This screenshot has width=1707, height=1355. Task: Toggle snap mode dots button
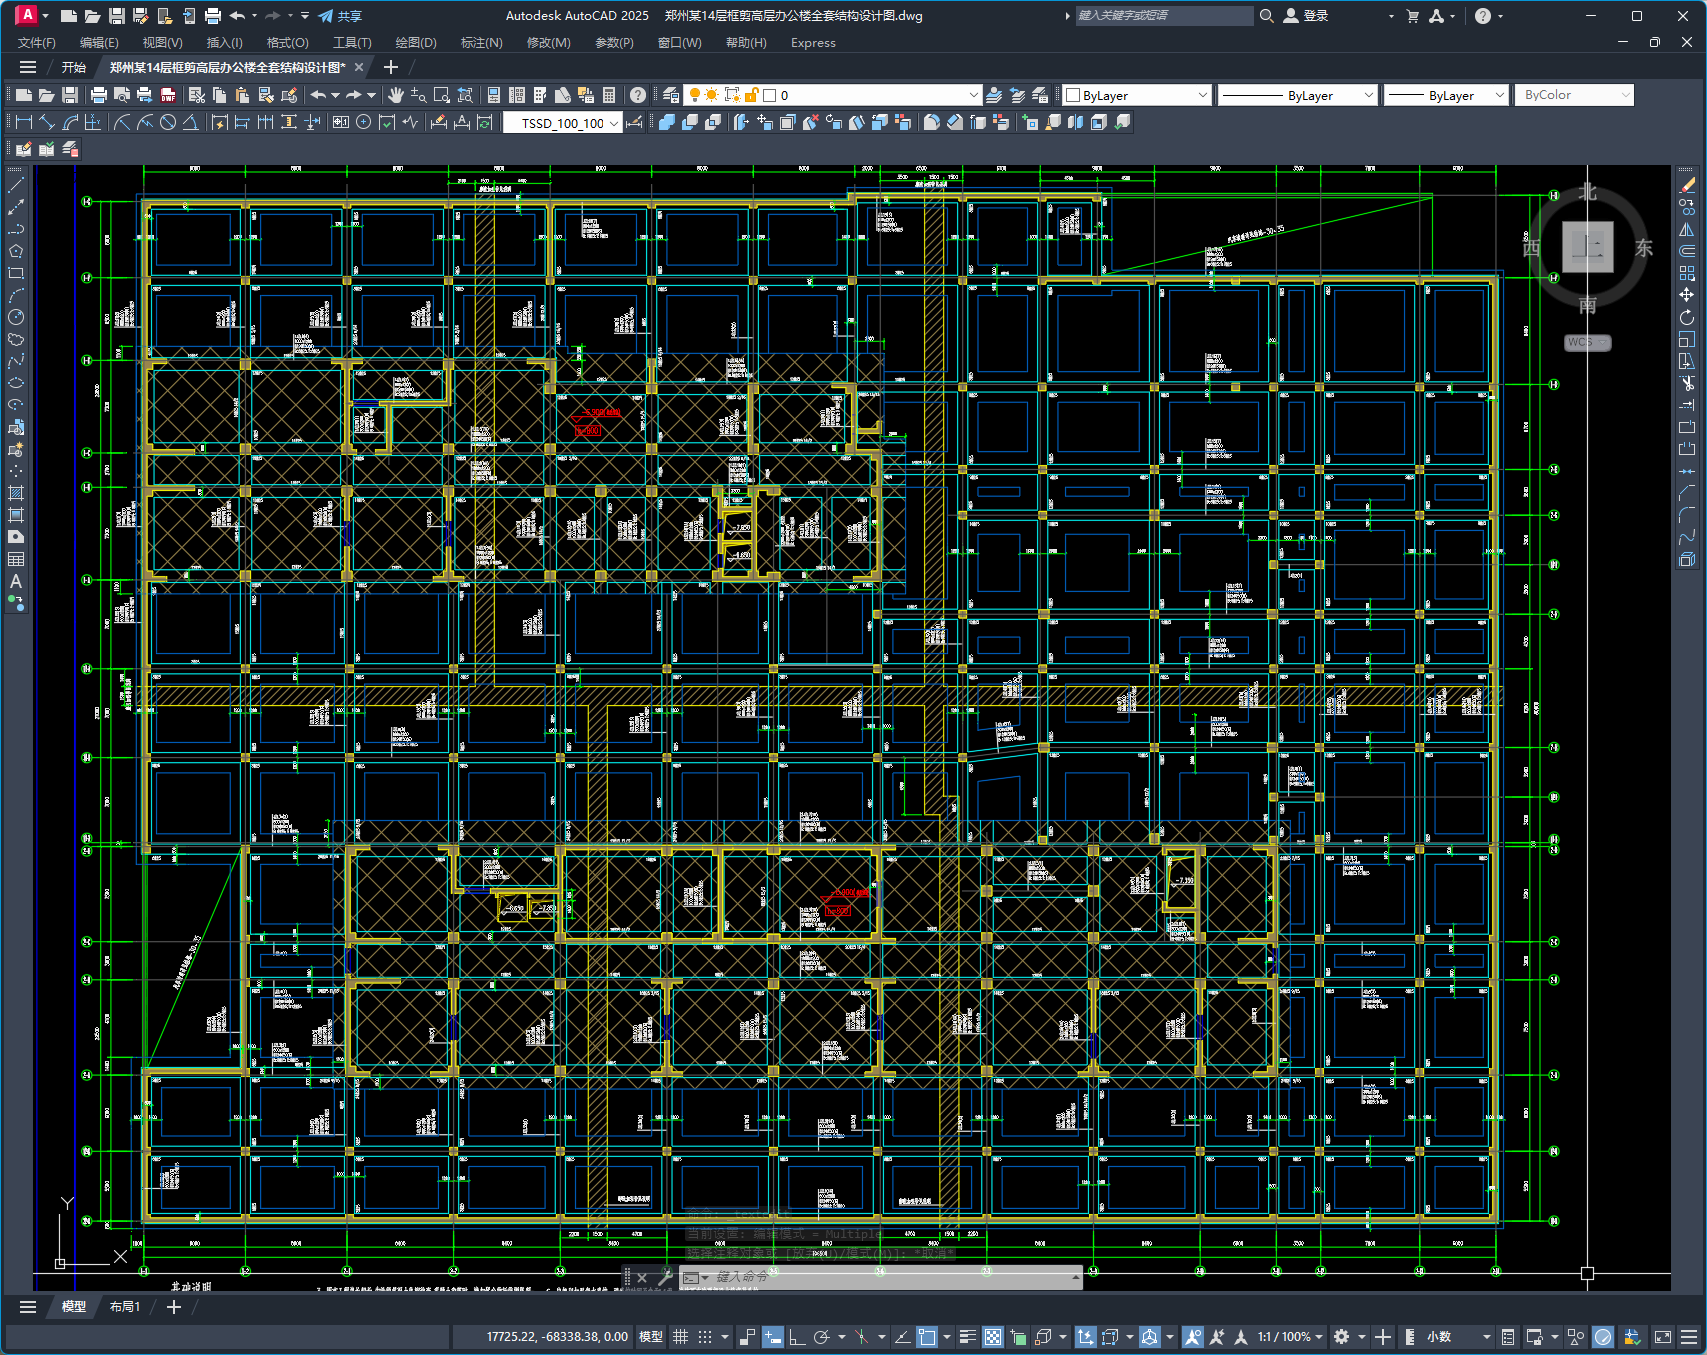pos(705,1337)
